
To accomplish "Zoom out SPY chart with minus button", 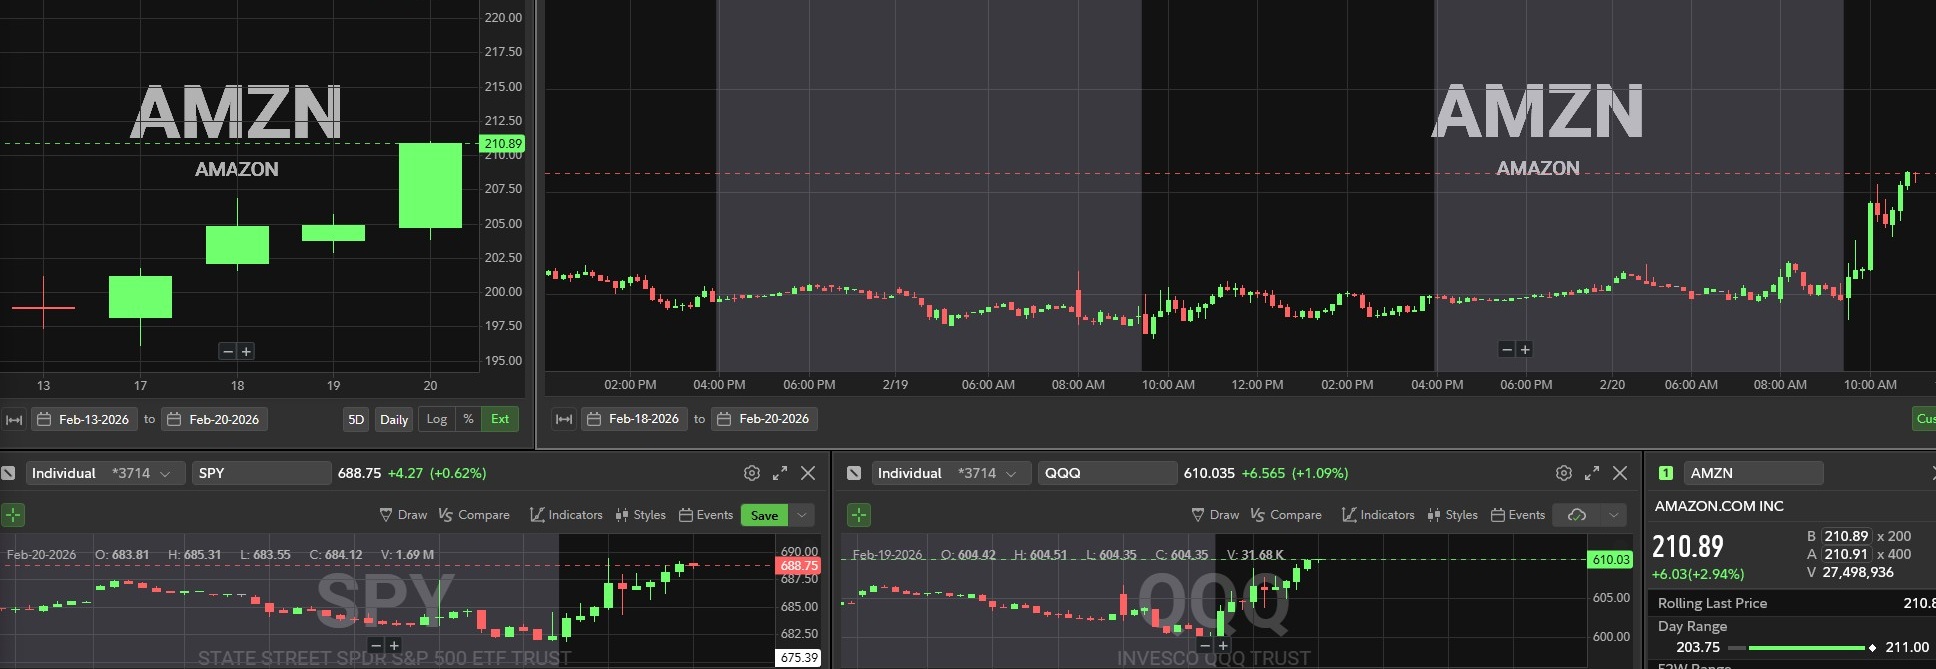I will 376,645.
